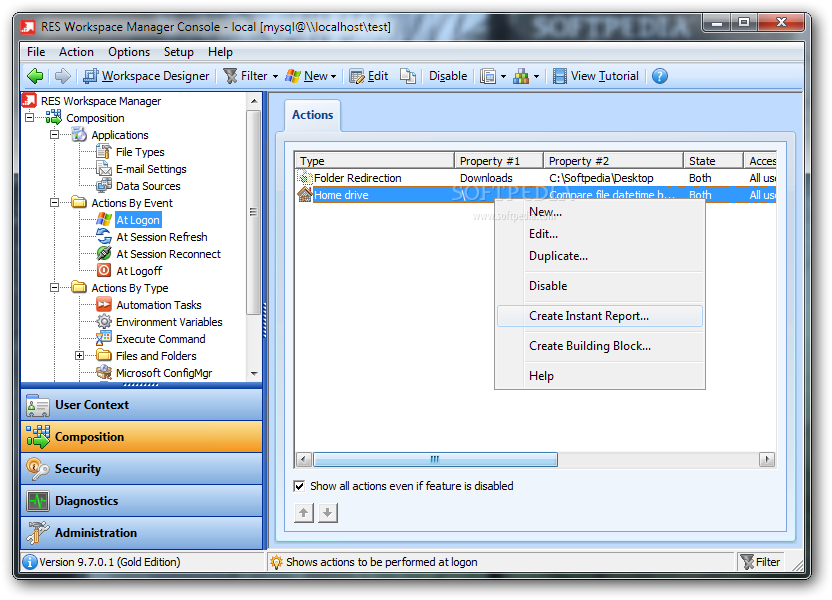Select At Session Reconnect in the tree
832x600 pixels.
(168, 254)
